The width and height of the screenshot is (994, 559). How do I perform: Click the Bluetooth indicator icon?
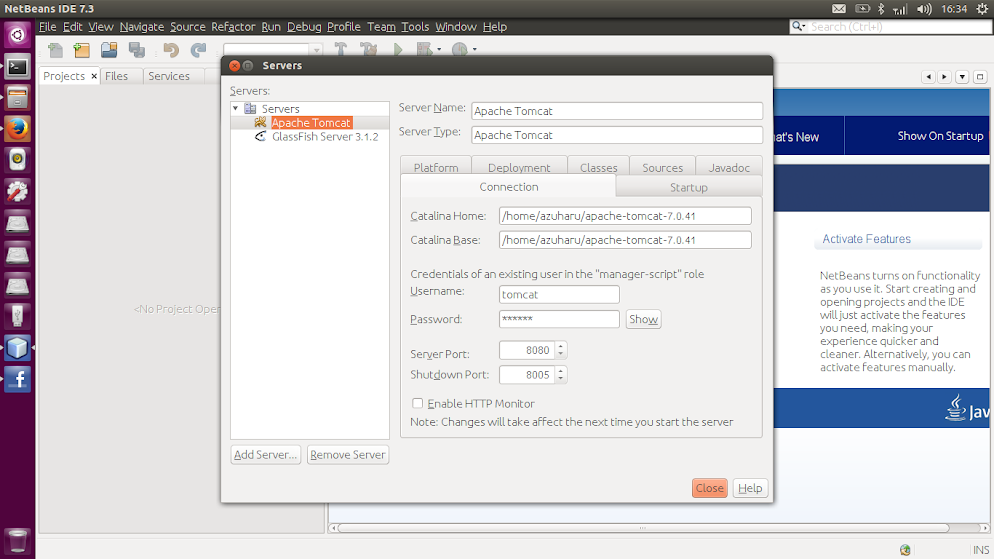coord(881,9)
